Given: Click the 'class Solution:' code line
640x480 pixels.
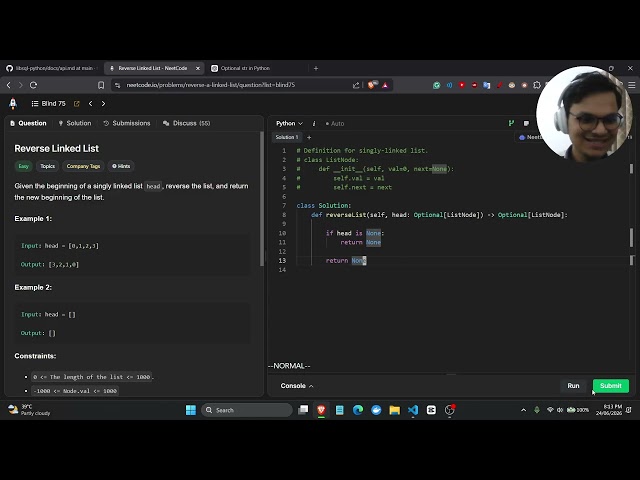Looking at the screenshot, I should pos(324,205).
